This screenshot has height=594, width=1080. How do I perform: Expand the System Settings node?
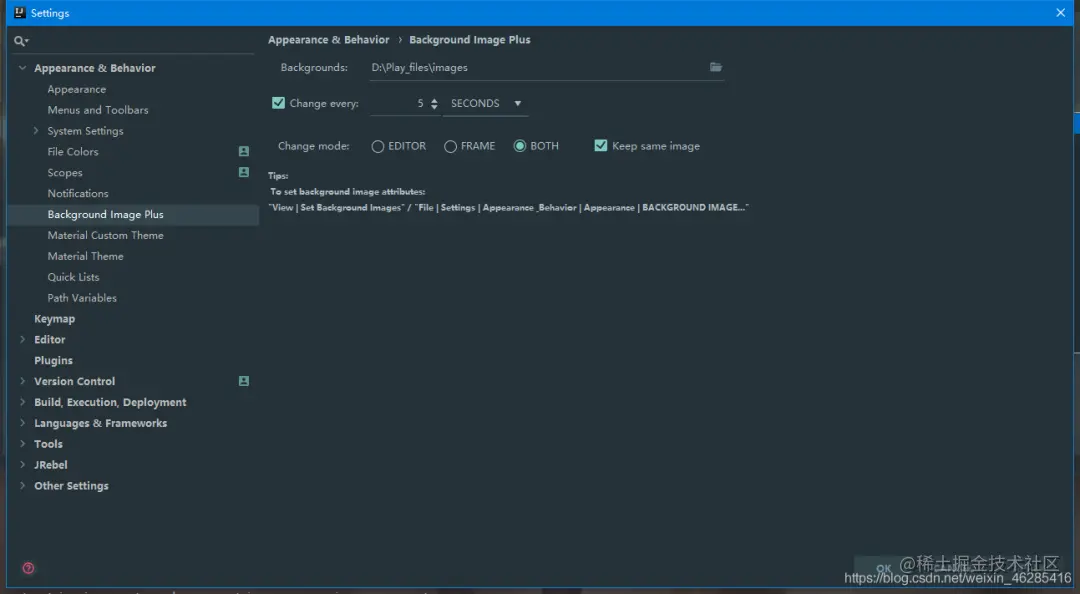pyautogui.click(x=36, y=130)
